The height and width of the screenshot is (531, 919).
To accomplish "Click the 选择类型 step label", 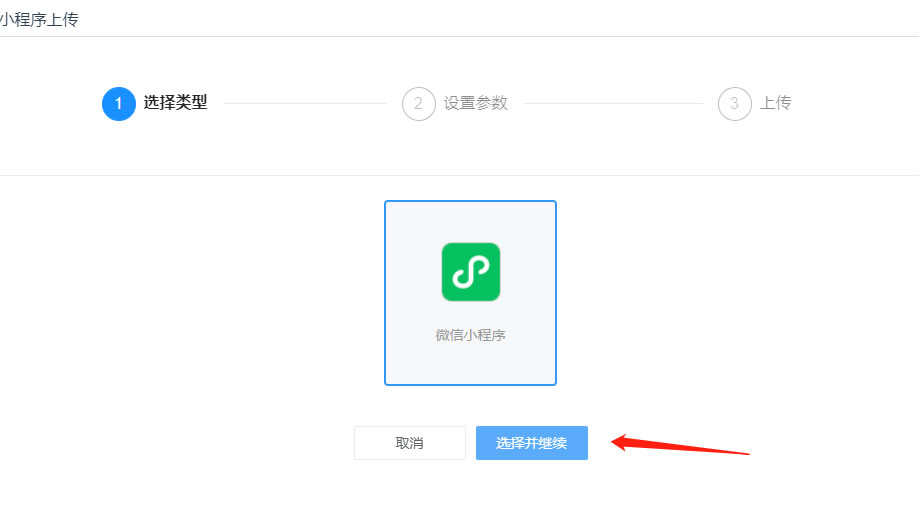I will pos(175,103).
